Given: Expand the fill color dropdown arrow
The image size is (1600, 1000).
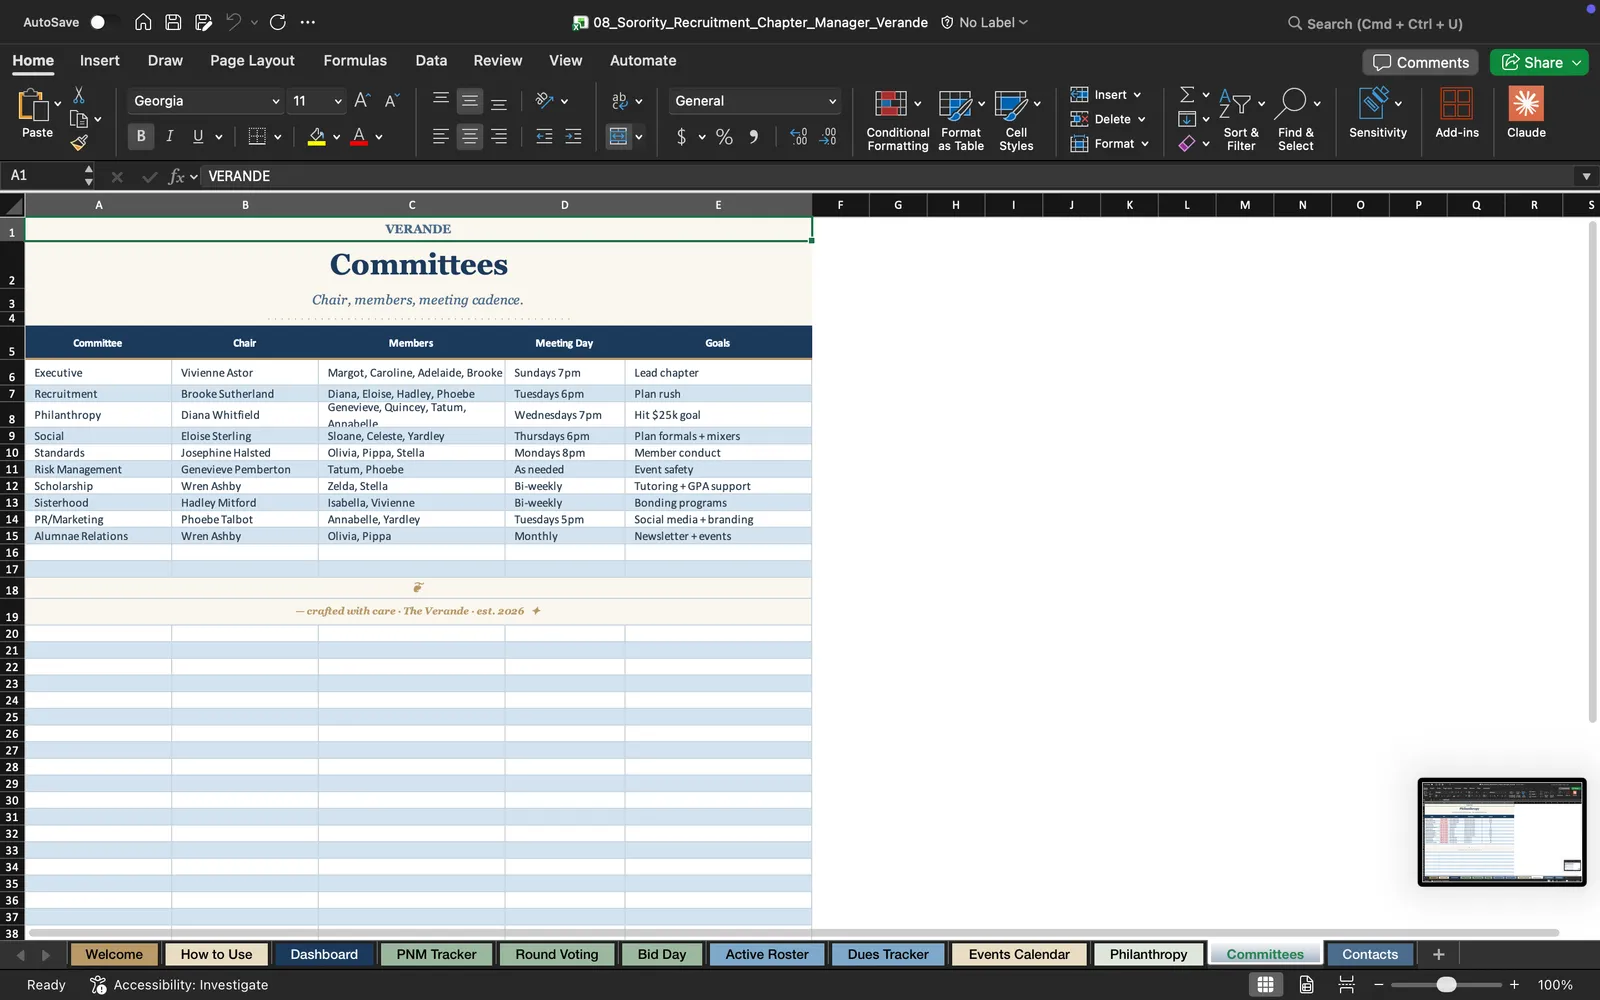Looking at the screenshot, I should pyautogui.click(x=336, y=137).
